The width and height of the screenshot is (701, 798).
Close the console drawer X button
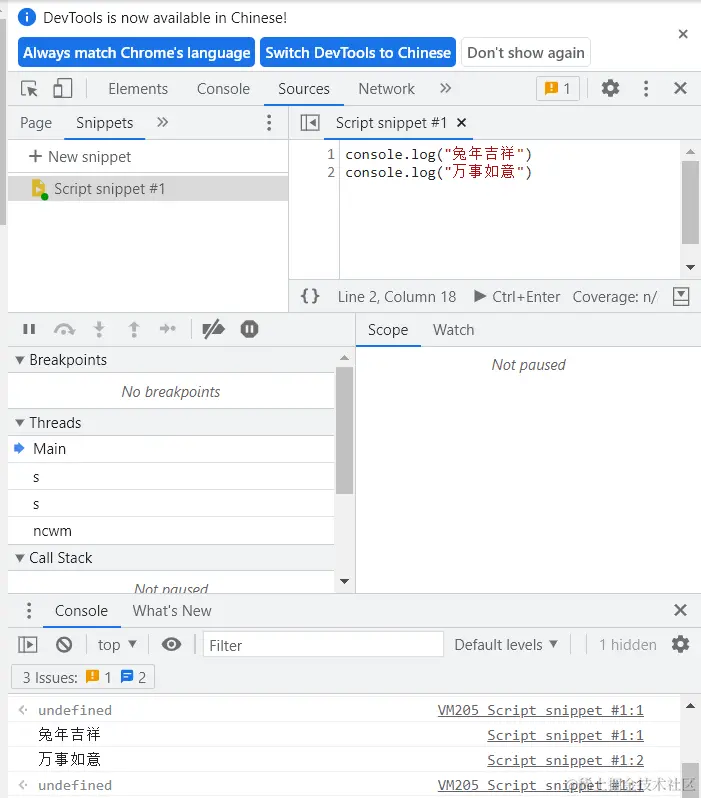680,610
